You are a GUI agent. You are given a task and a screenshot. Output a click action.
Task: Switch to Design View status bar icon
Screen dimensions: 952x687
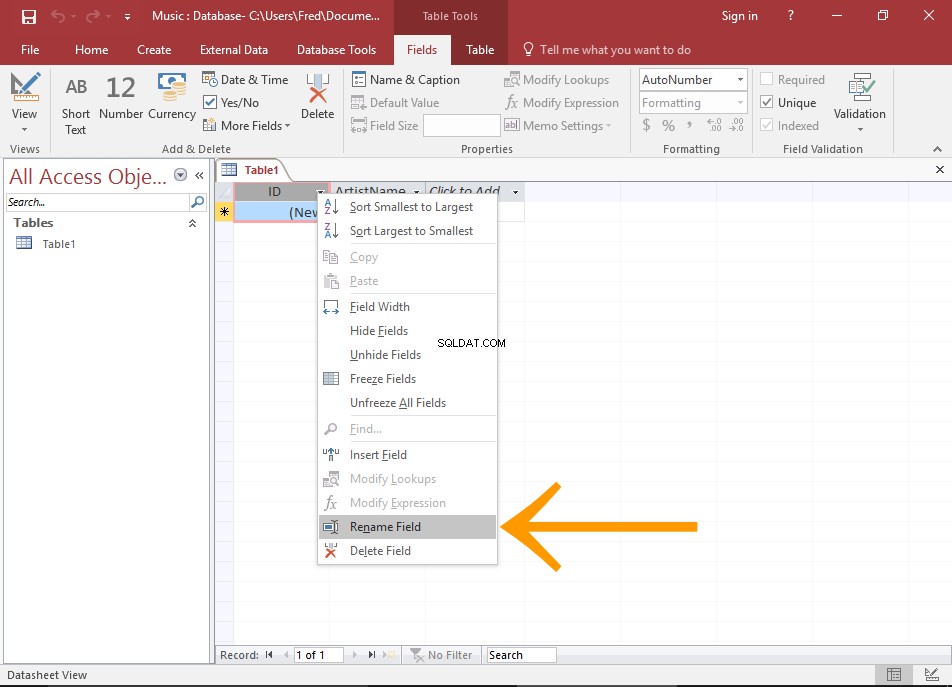(931, 674)
